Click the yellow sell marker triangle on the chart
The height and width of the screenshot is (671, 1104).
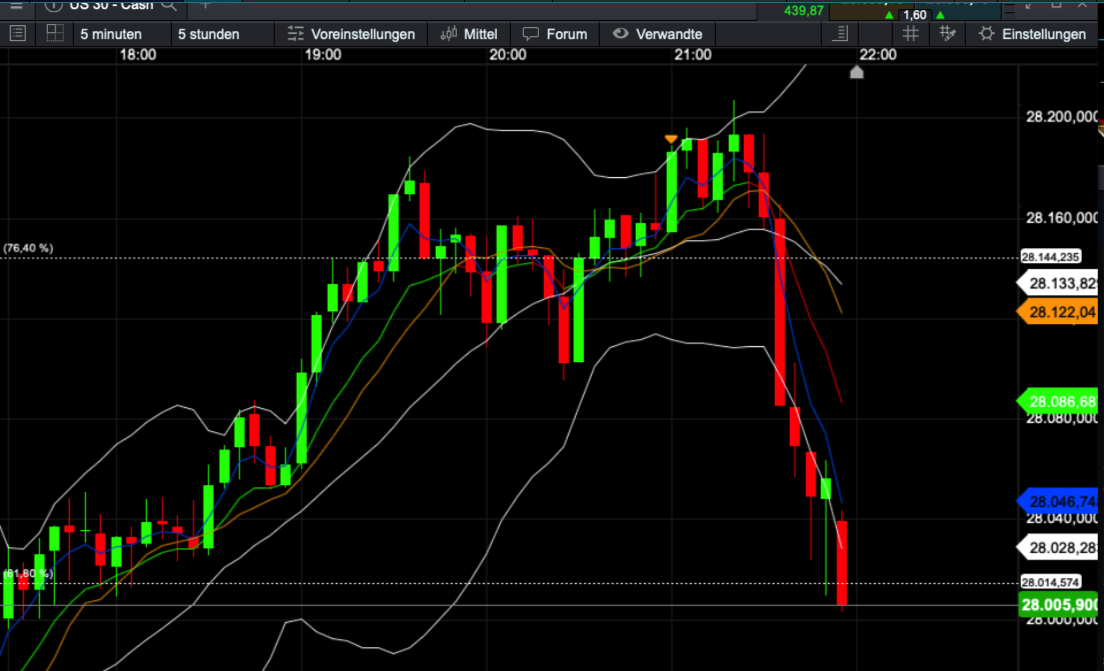click(x=671, y=138)
